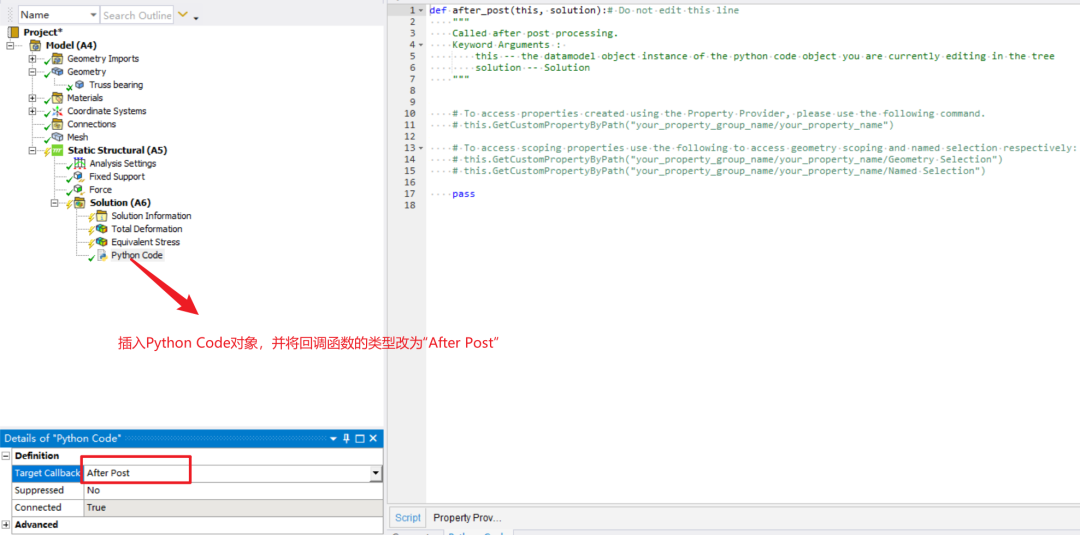Viewport: 1080px width, 535px height.
Task: Click the Project book icon
Action: (x=14, y=32)
